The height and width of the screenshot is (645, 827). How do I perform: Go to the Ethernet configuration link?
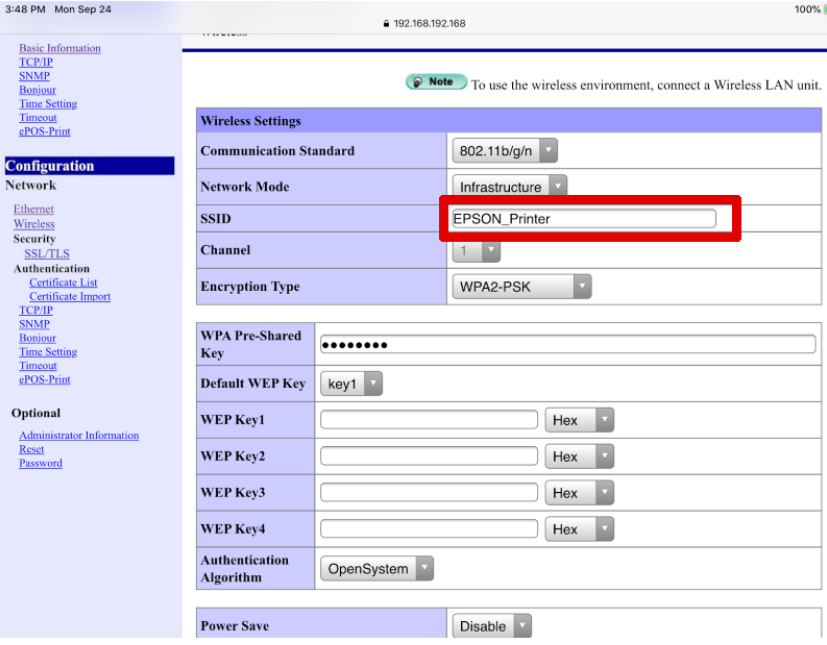coord(34,209)
